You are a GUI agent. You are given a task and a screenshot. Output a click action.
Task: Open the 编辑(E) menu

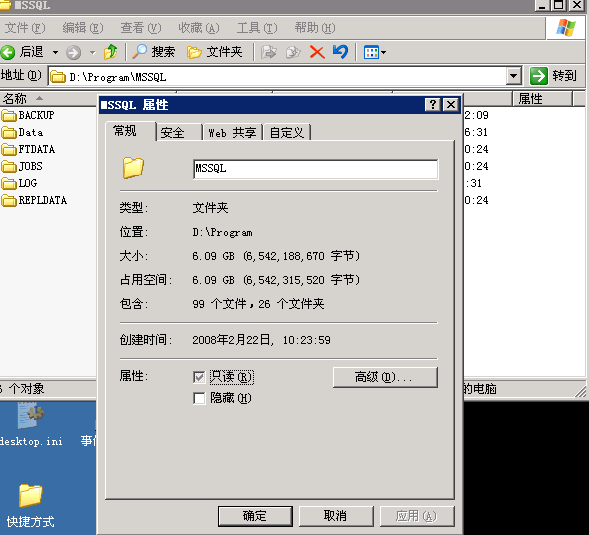83,28
